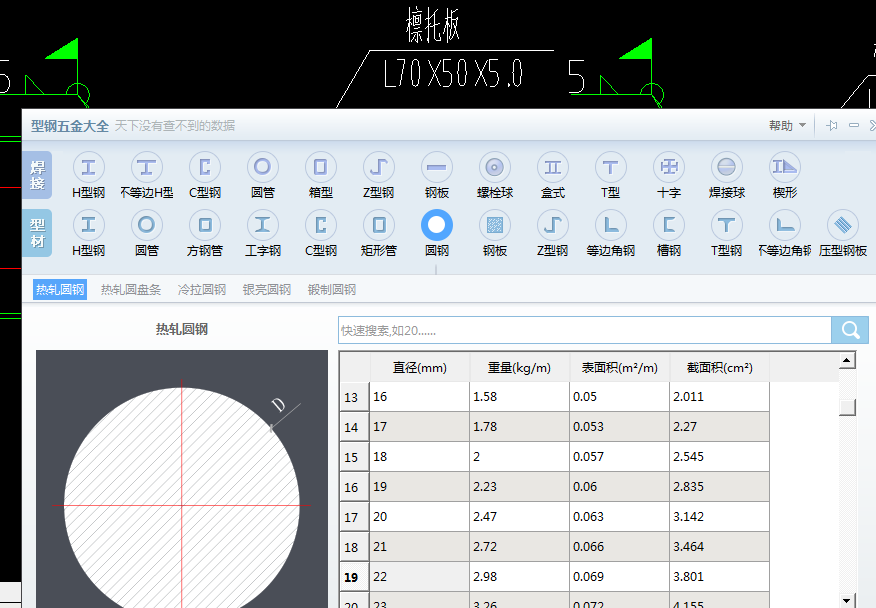Select rolled Z型钢 icon in 型材 row

pyautogui.click(x=553, y=225)
